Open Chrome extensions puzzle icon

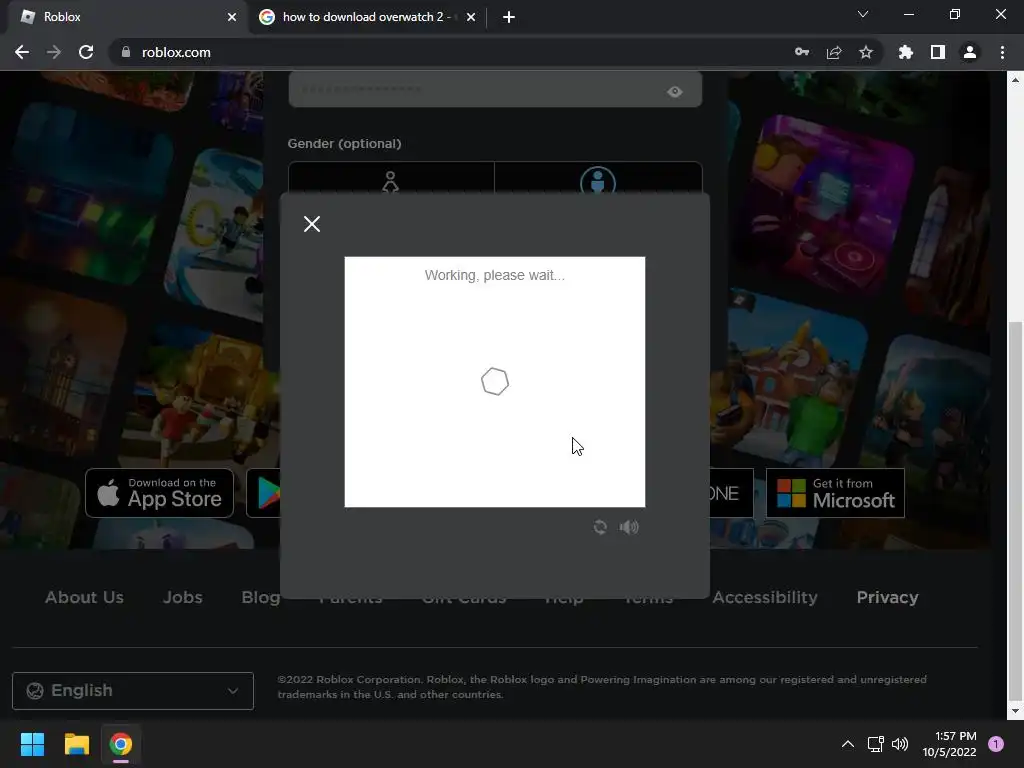coord(906,52)
